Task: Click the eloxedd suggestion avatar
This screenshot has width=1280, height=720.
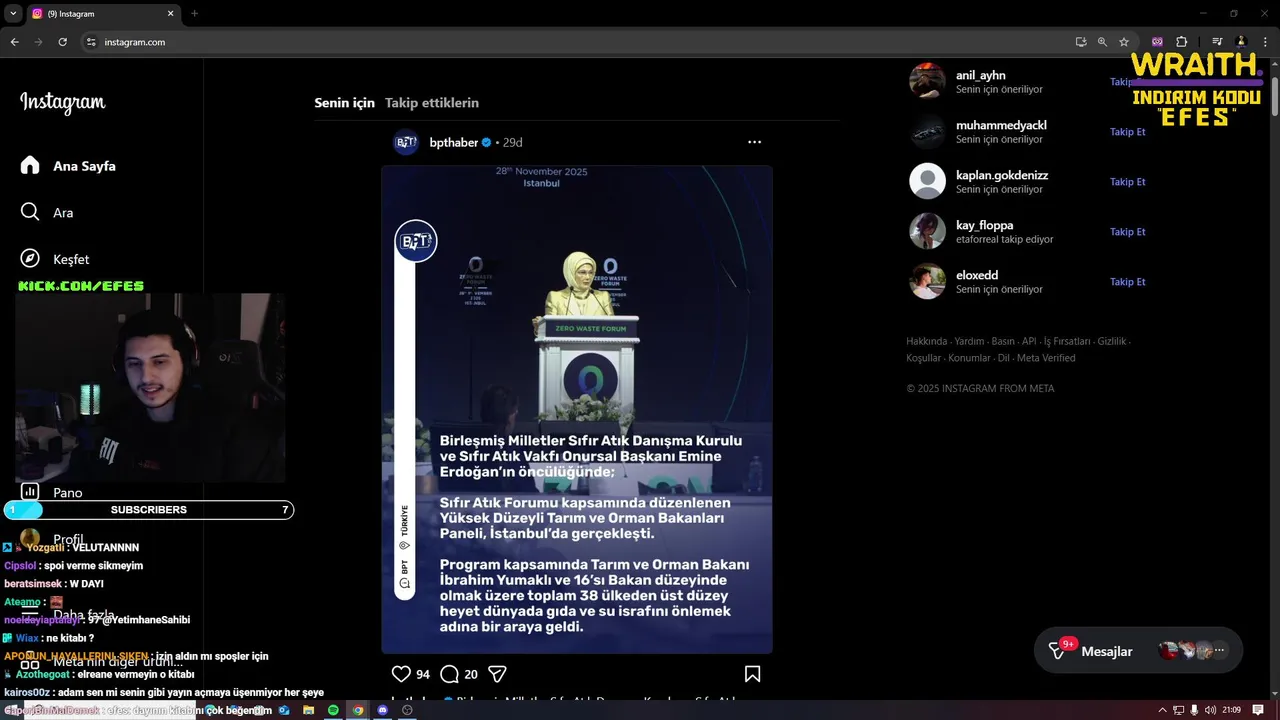Action: (x=927, y=281)
